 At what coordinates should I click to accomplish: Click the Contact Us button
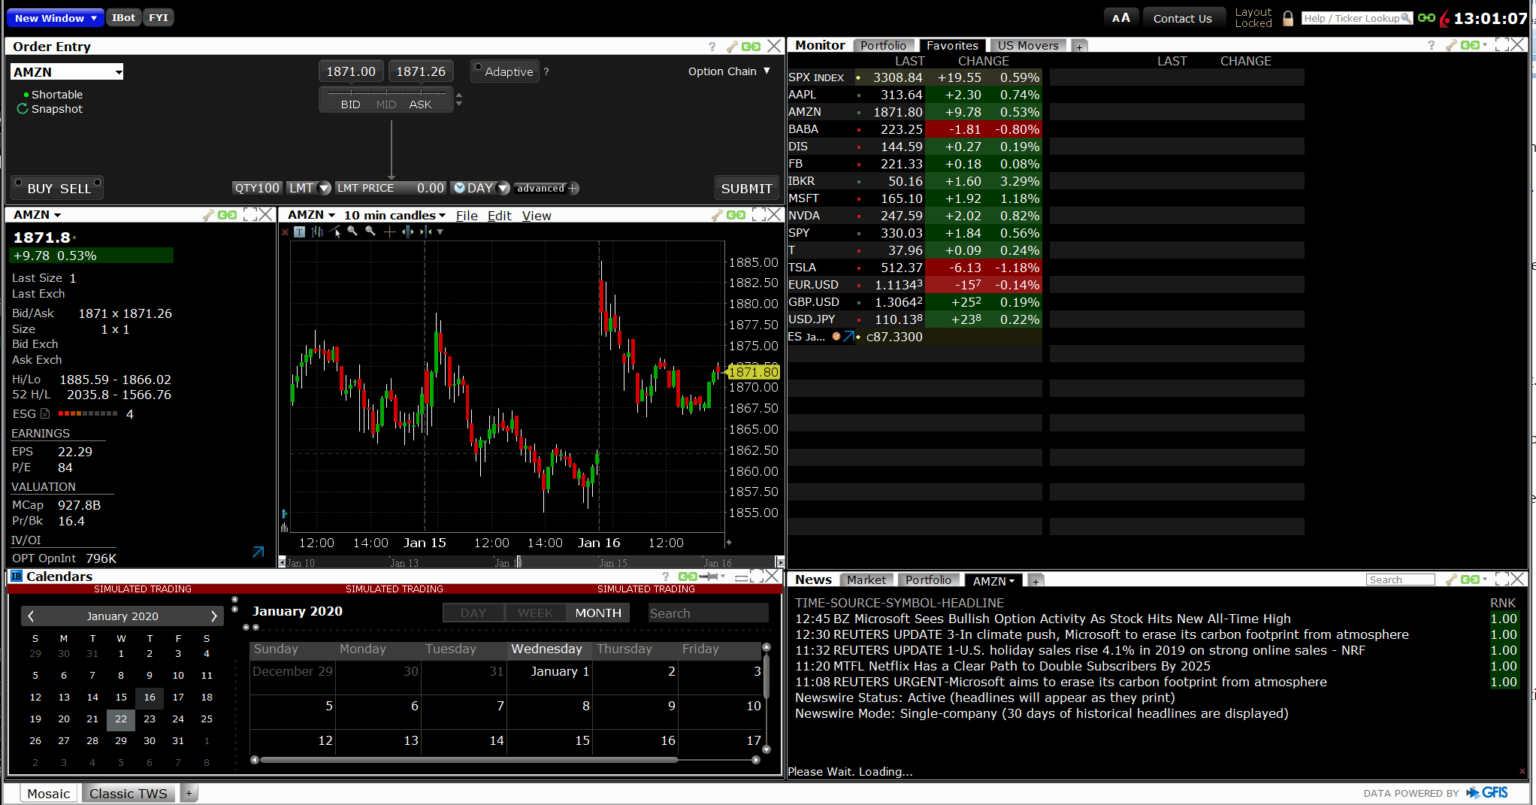click(x=1184, y=17)
